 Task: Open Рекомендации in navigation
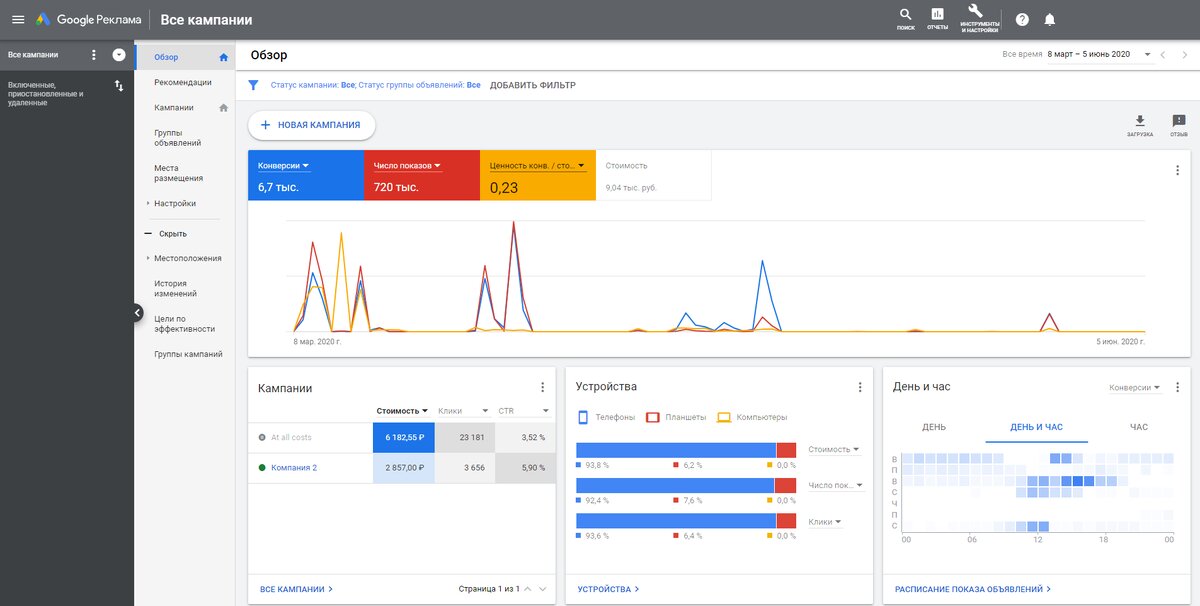point(183,82)
